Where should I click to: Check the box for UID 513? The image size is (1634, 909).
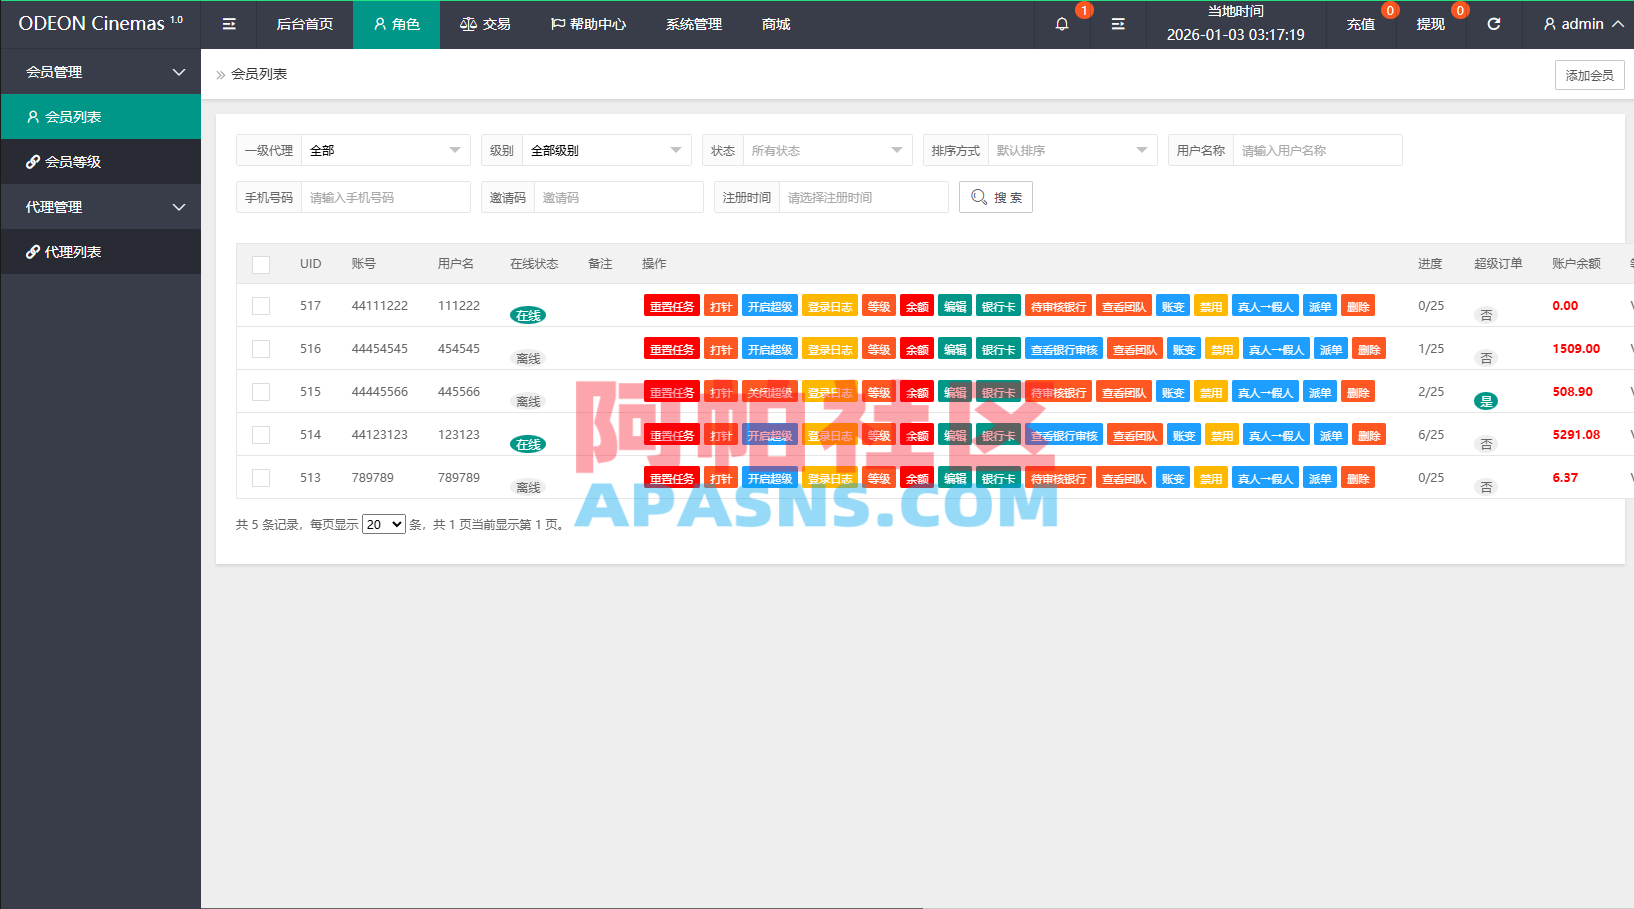point(261,478)
